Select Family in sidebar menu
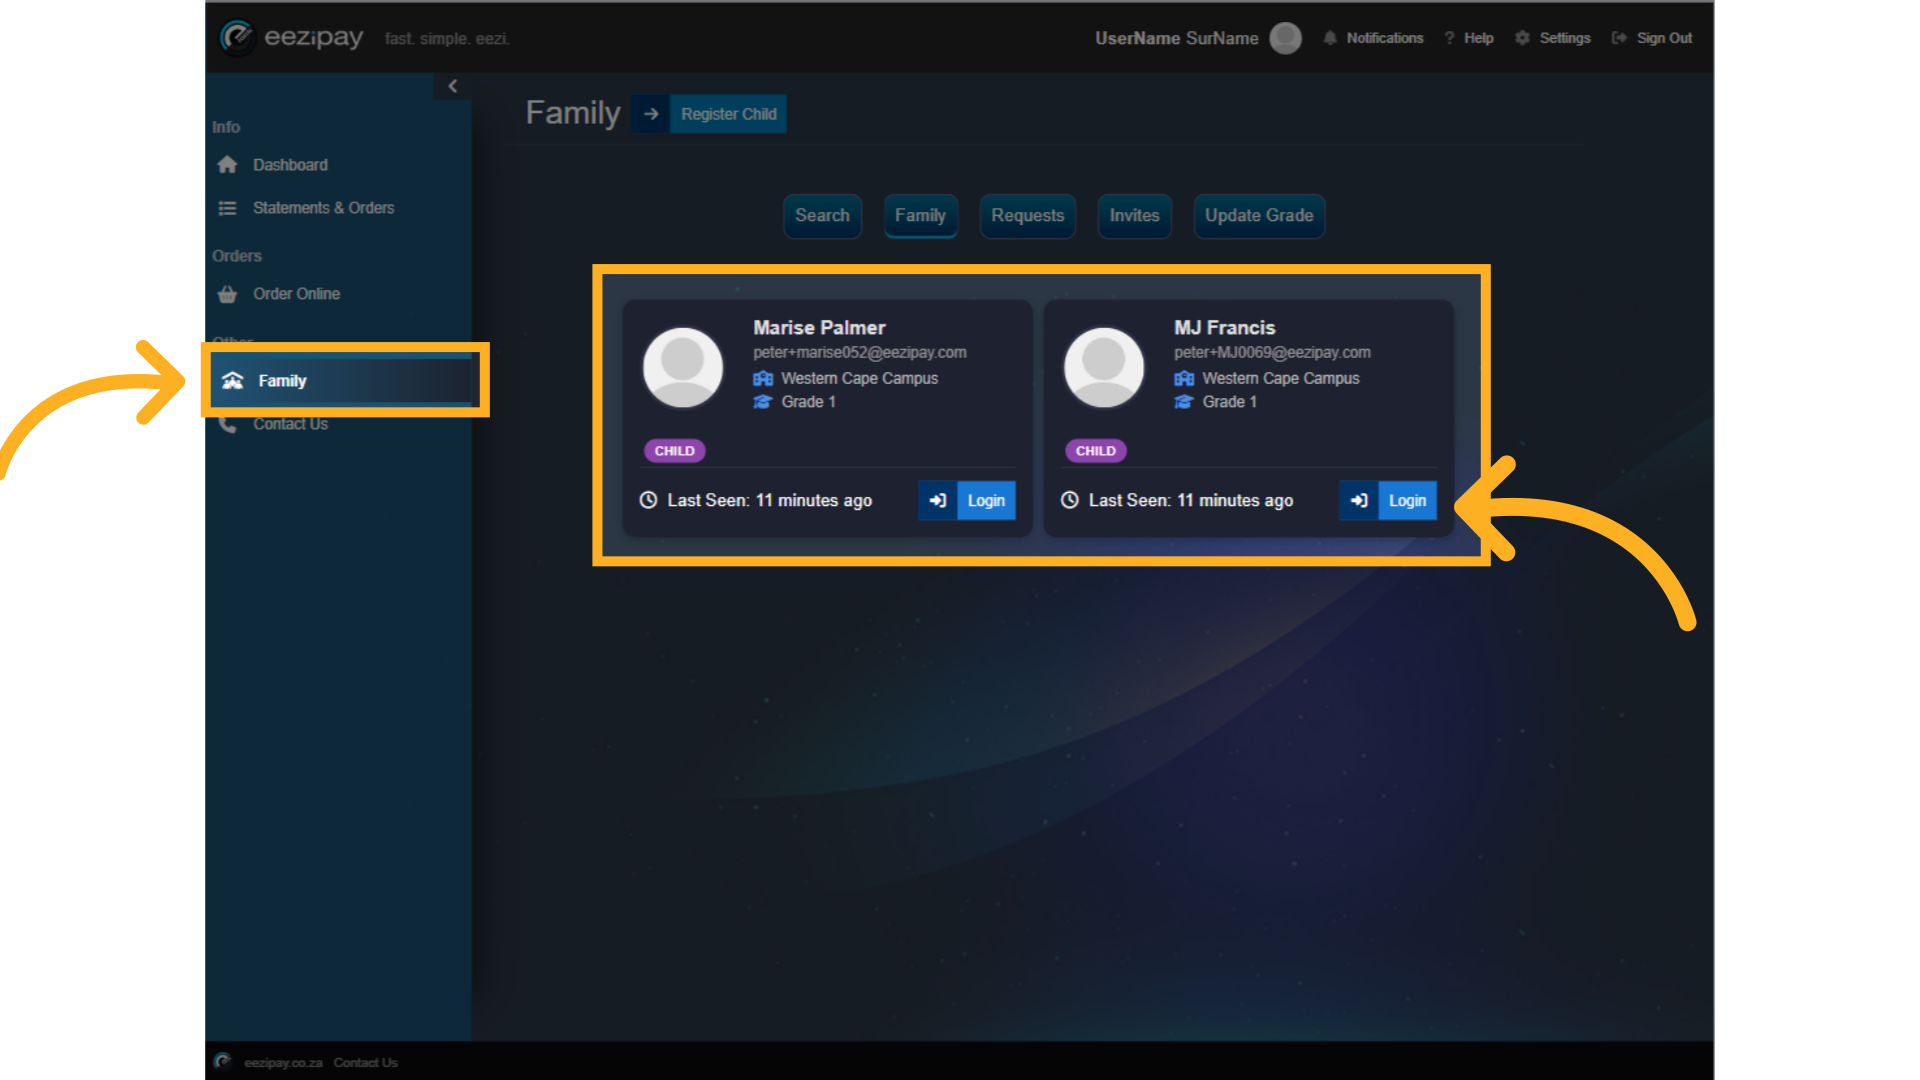Viewport: 1920px width, 1080px height. (282, 381)
